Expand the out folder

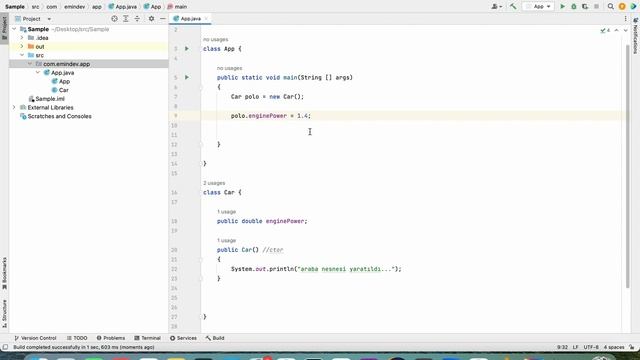pyautogui.click(x=22, y=47)
